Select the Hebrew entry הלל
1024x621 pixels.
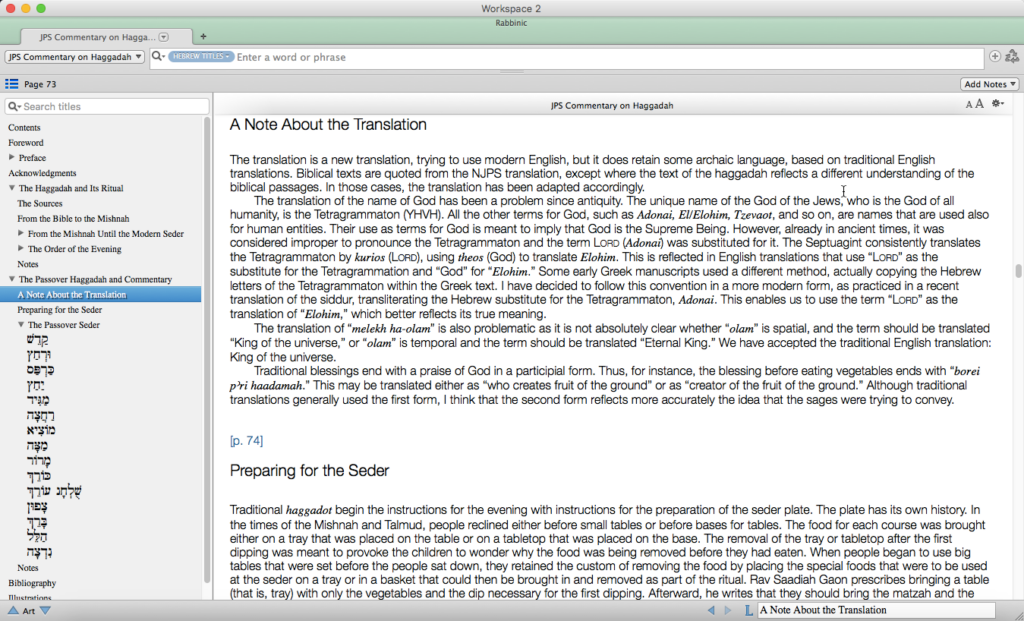click(x=37, y=537)
